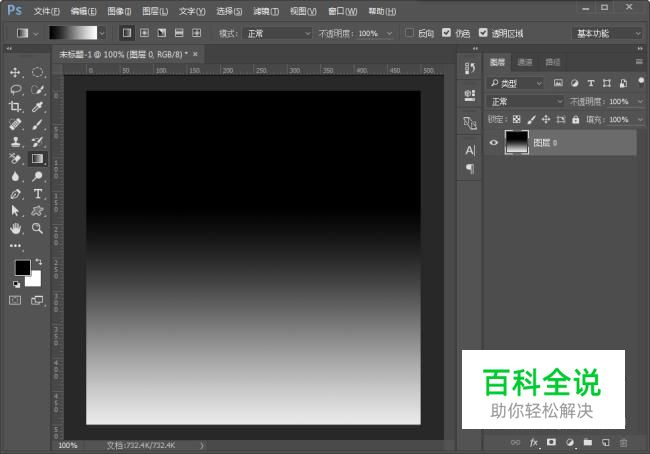The image size is (650, 454).
Task: Select the Crop tool
Action: [x=15, y=107]
